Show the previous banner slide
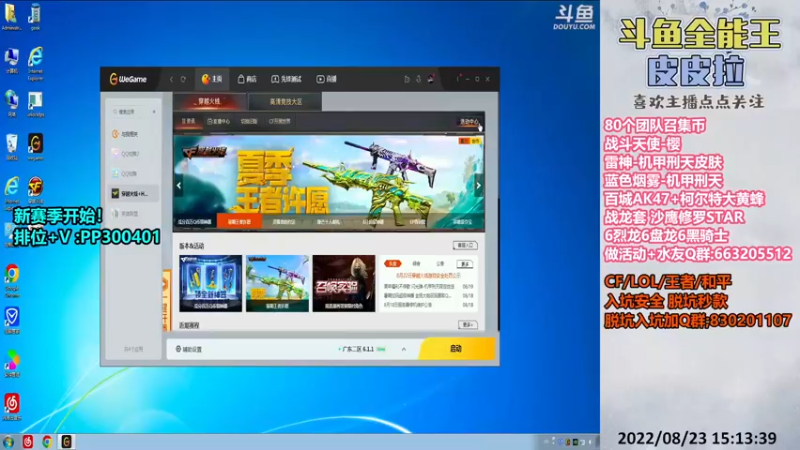Image resolution: width=800 pixels, height=450 pixels. pos(179,185)
